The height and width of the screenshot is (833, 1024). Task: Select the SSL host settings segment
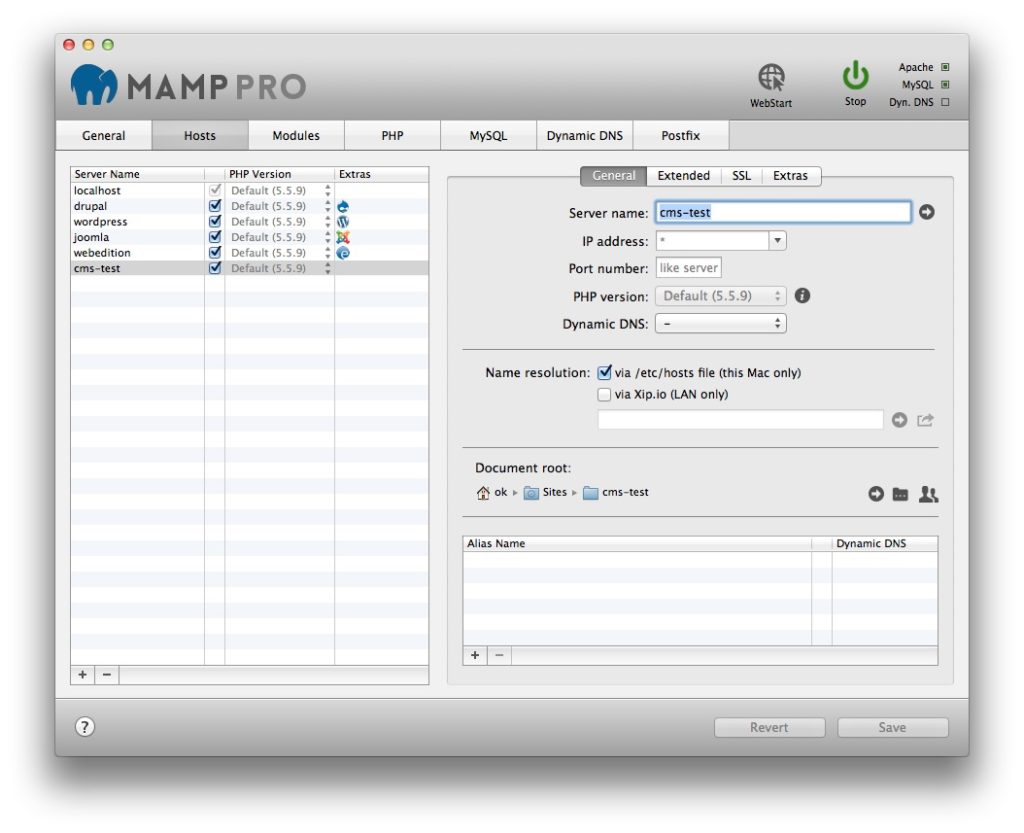741,176
